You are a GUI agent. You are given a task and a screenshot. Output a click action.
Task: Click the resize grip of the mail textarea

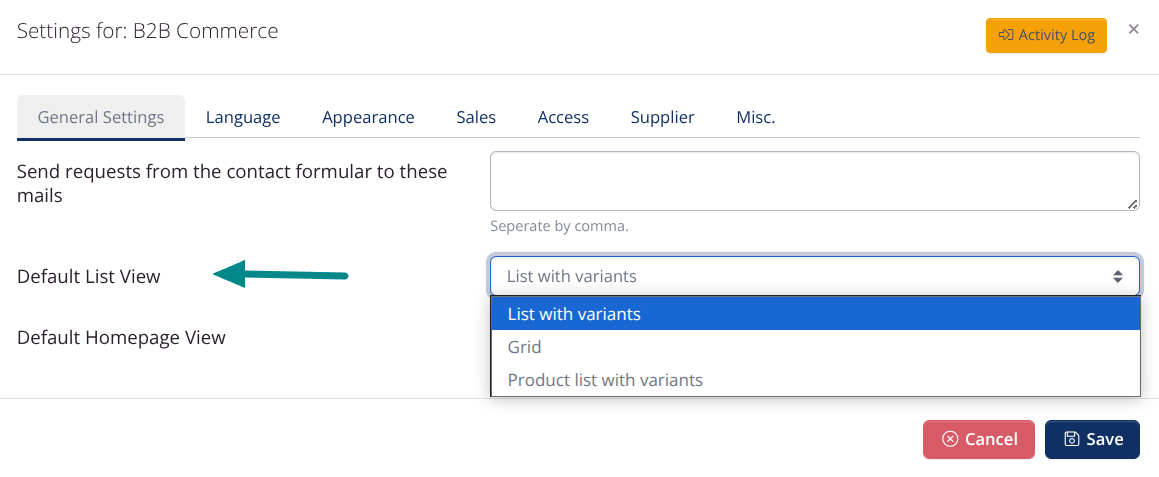coord(1132,204)
